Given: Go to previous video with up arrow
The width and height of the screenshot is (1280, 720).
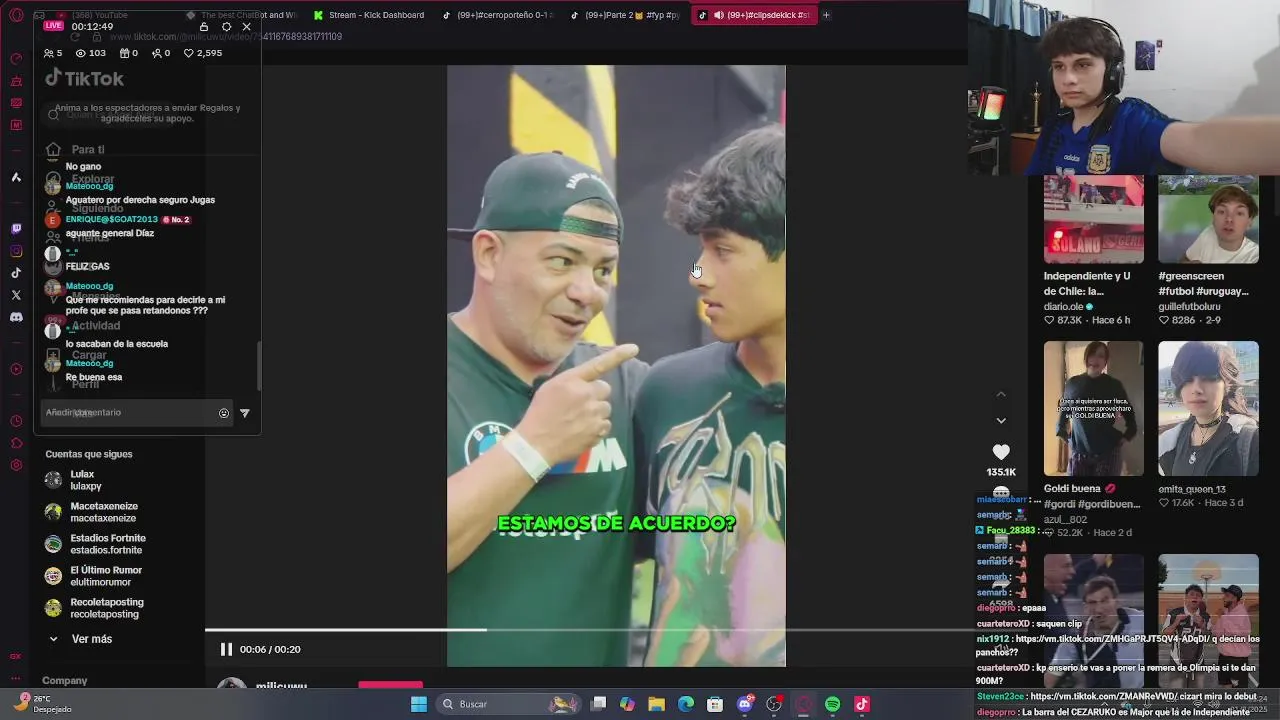Looking at the screenshot, I should click(1001, 395).
